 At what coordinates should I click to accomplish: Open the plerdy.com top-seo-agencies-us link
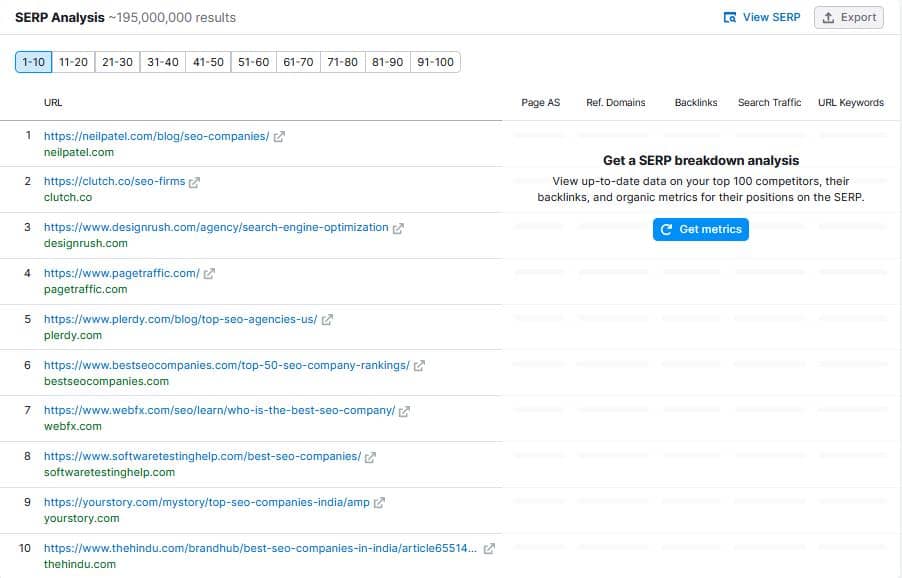point(181,319)
